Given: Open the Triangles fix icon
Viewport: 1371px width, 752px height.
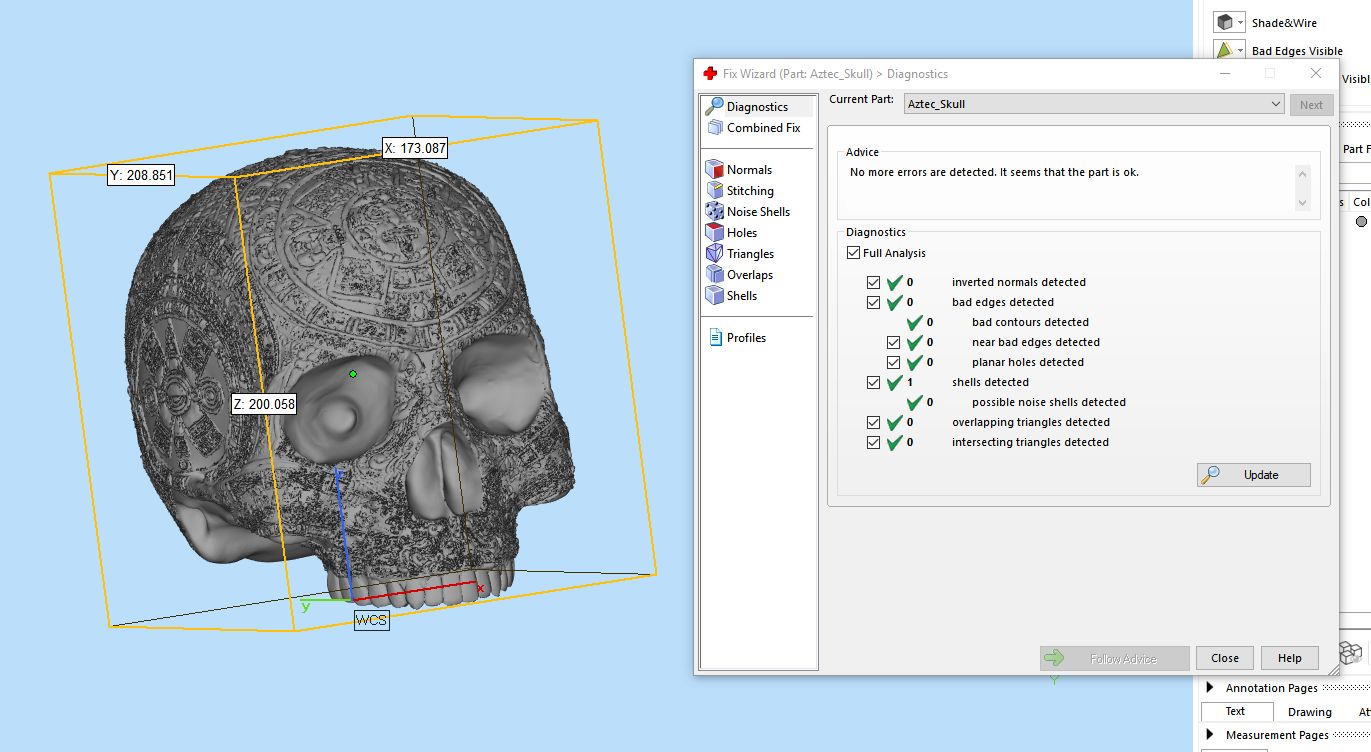Looking at the screenshot, I should 714,254.
